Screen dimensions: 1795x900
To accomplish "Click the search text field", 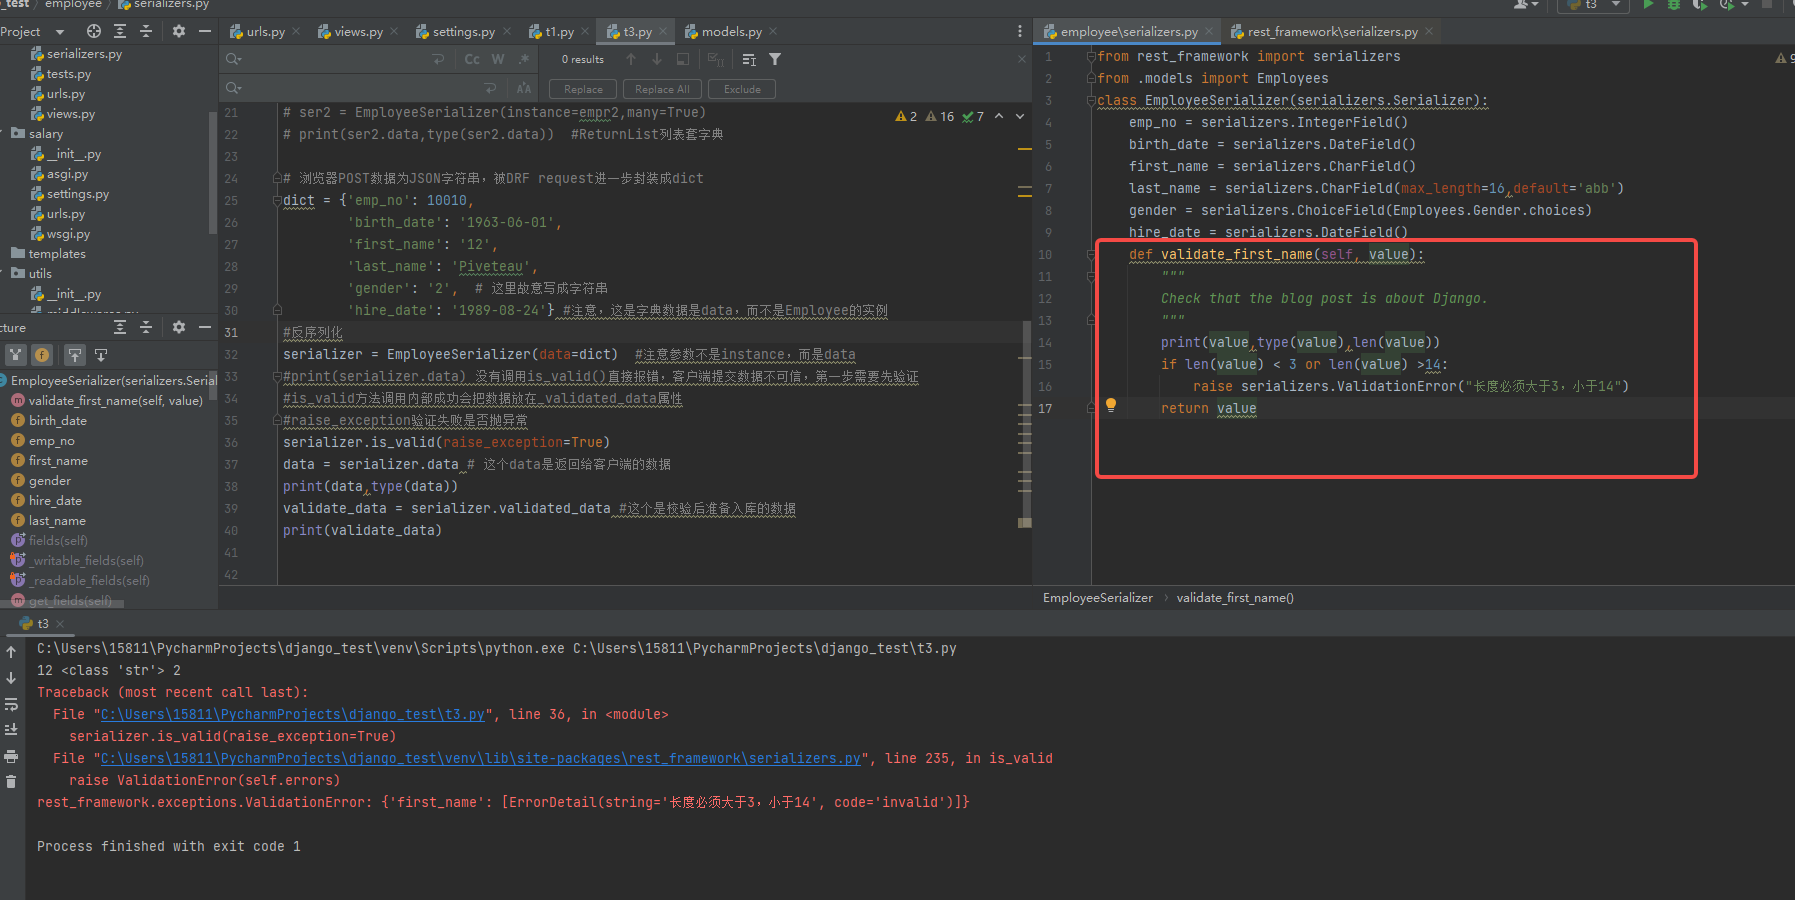I will point(335,59).
